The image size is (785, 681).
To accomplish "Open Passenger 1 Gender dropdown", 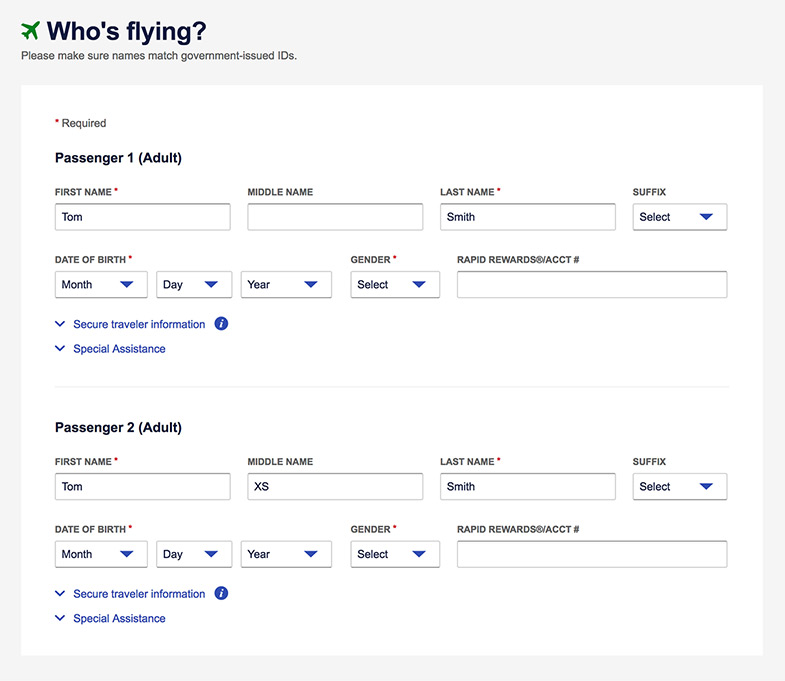I will (395, 285).
